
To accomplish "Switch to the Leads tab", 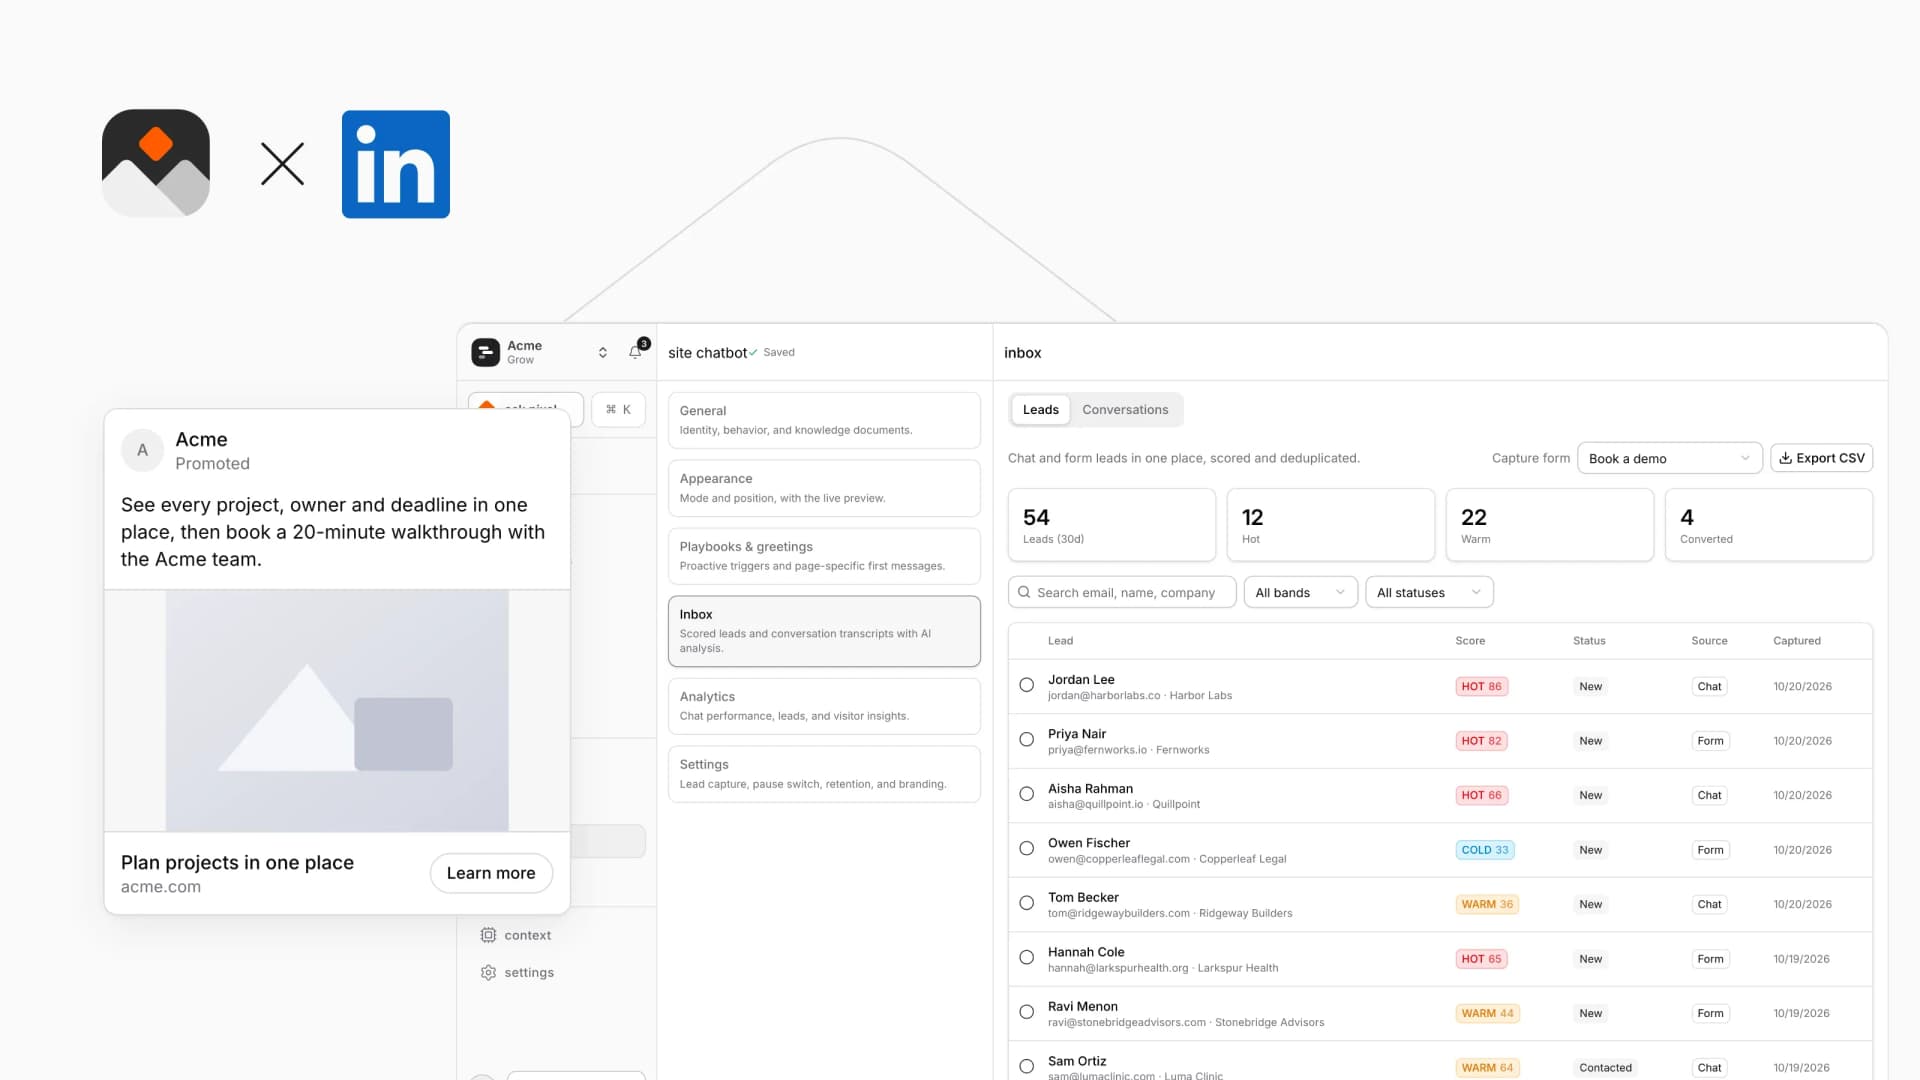I will (1040, 409).
